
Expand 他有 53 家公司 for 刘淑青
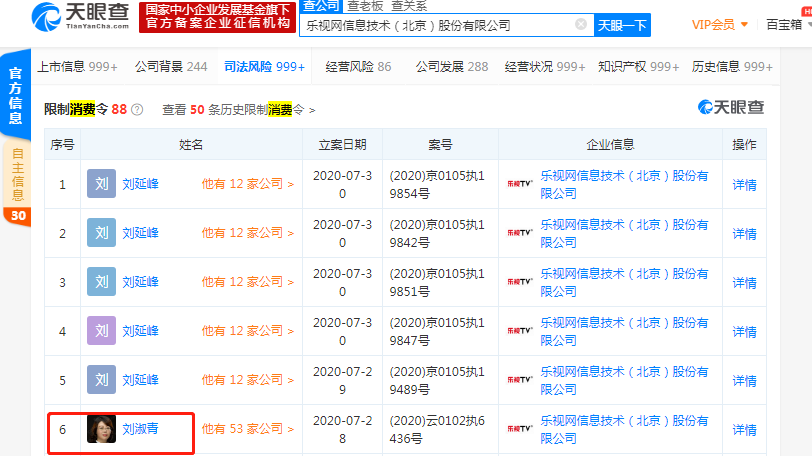pyautogui.click(x=248, y=429)
